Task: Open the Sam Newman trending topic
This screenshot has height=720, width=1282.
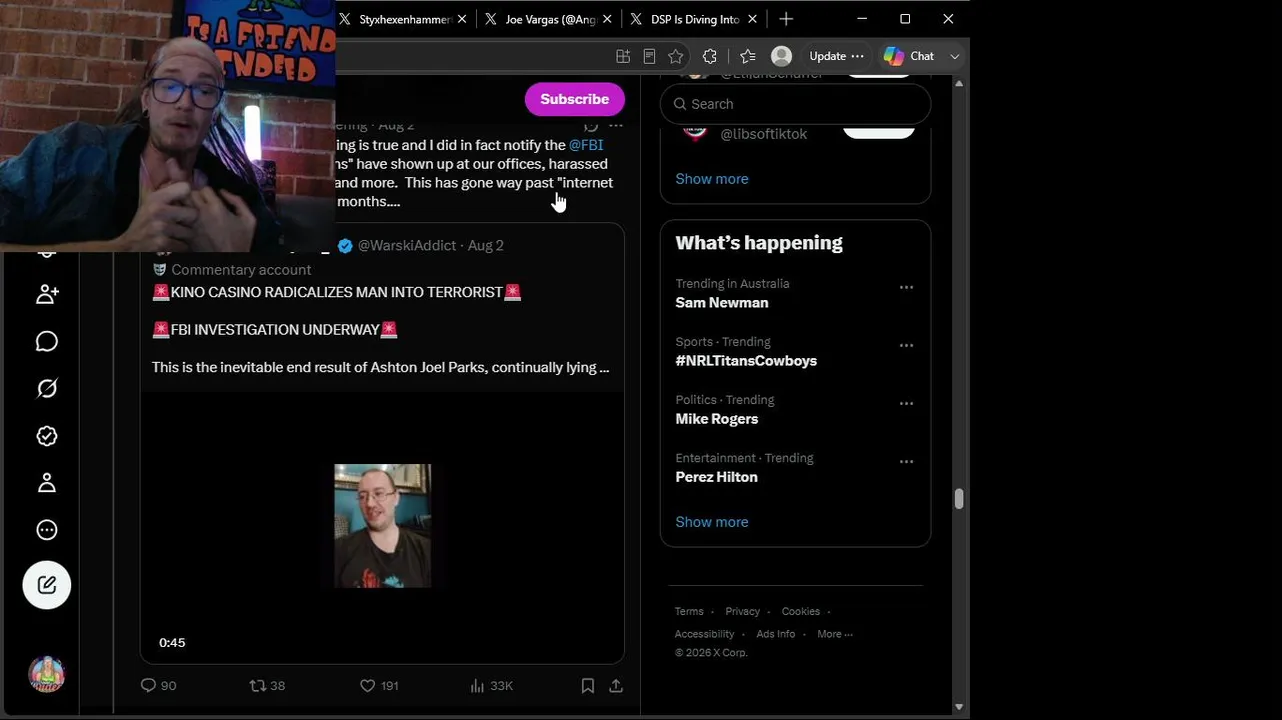Action: tap(722, 303)
